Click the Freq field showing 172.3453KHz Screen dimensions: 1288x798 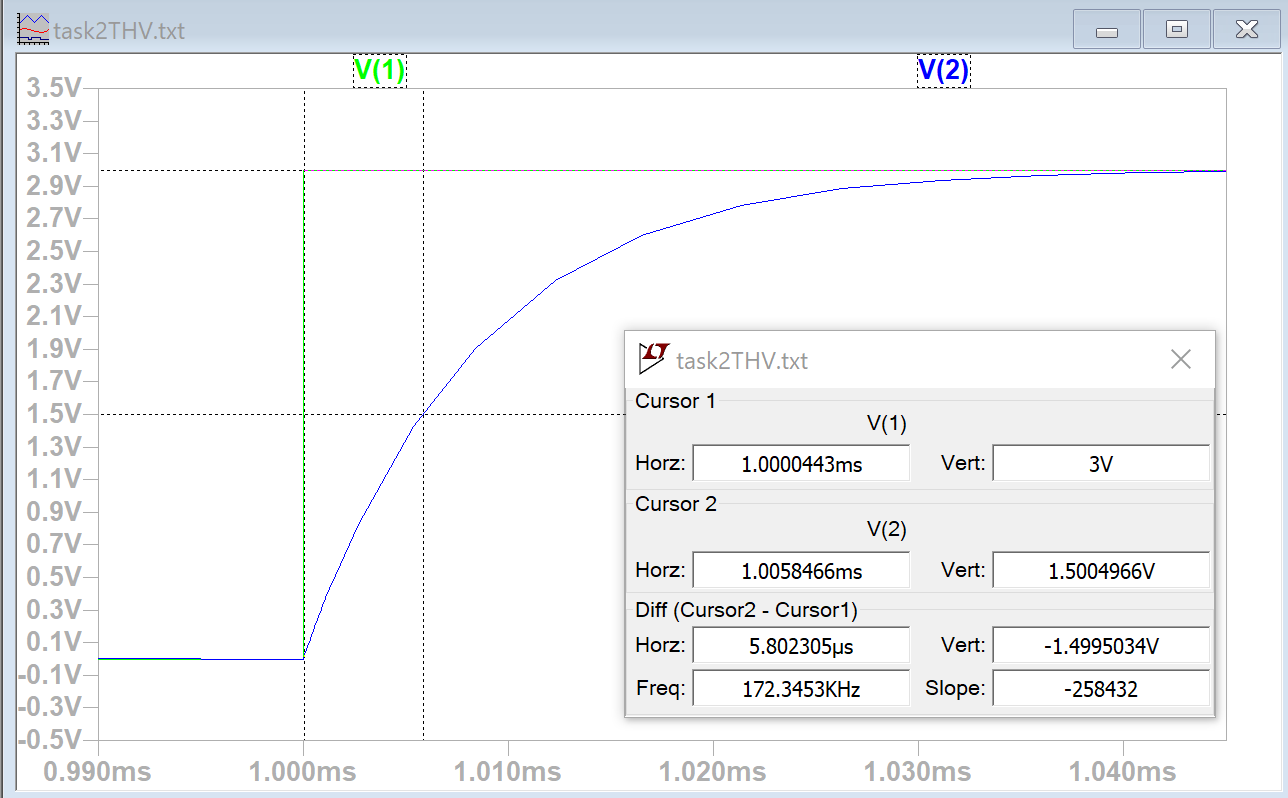coord(801,689)
